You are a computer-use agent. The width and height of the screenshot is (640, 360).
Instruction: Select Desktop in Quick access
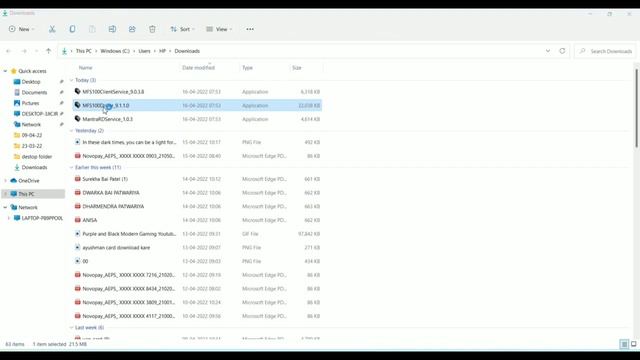pos(31,82)
